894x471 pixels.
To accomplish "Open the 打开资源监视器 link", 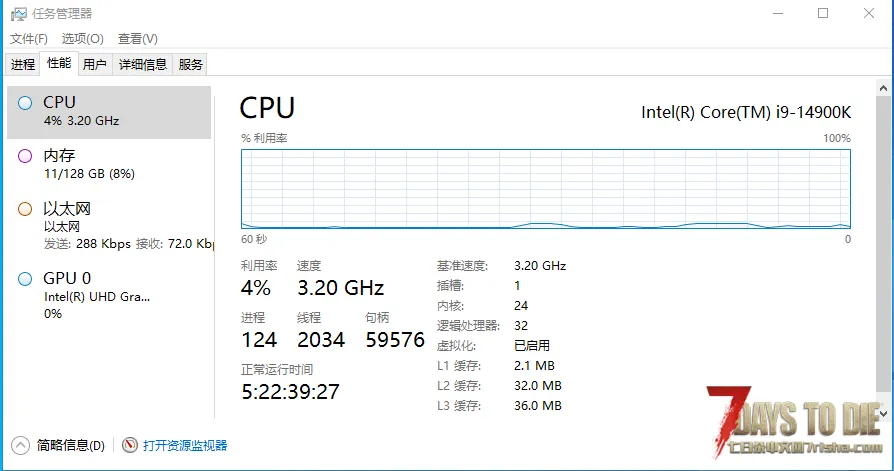I will pyautogui.click(x=185, y=445).
